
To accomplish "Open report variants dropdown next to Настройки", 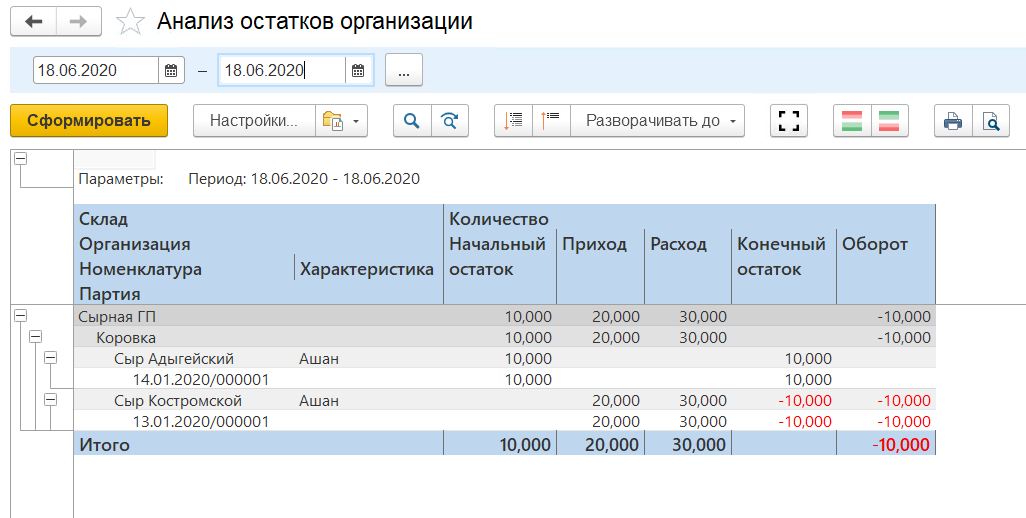I will coord(341,121).
